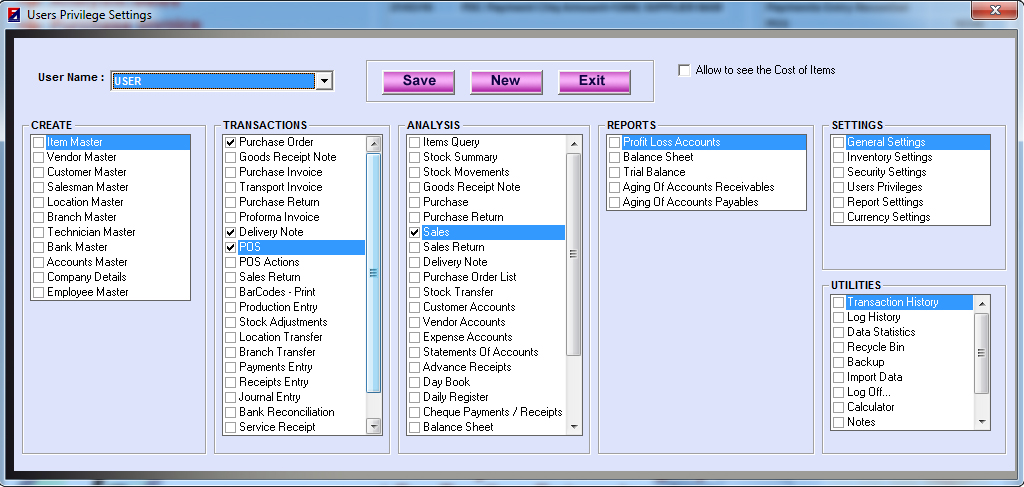Uncheck the Purchase Order checkbox
This screenshot has height=487, width=1024.
[231, 142]
